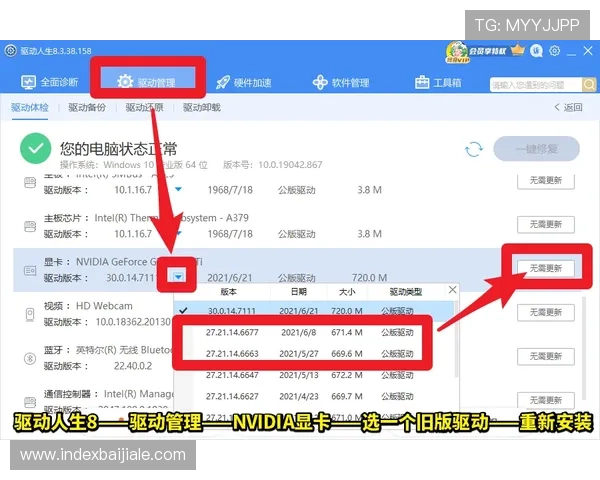This screenshot has width=600, height=480.
Task: Open the 全面诊断 tab
Action: (x=49, y=82)
